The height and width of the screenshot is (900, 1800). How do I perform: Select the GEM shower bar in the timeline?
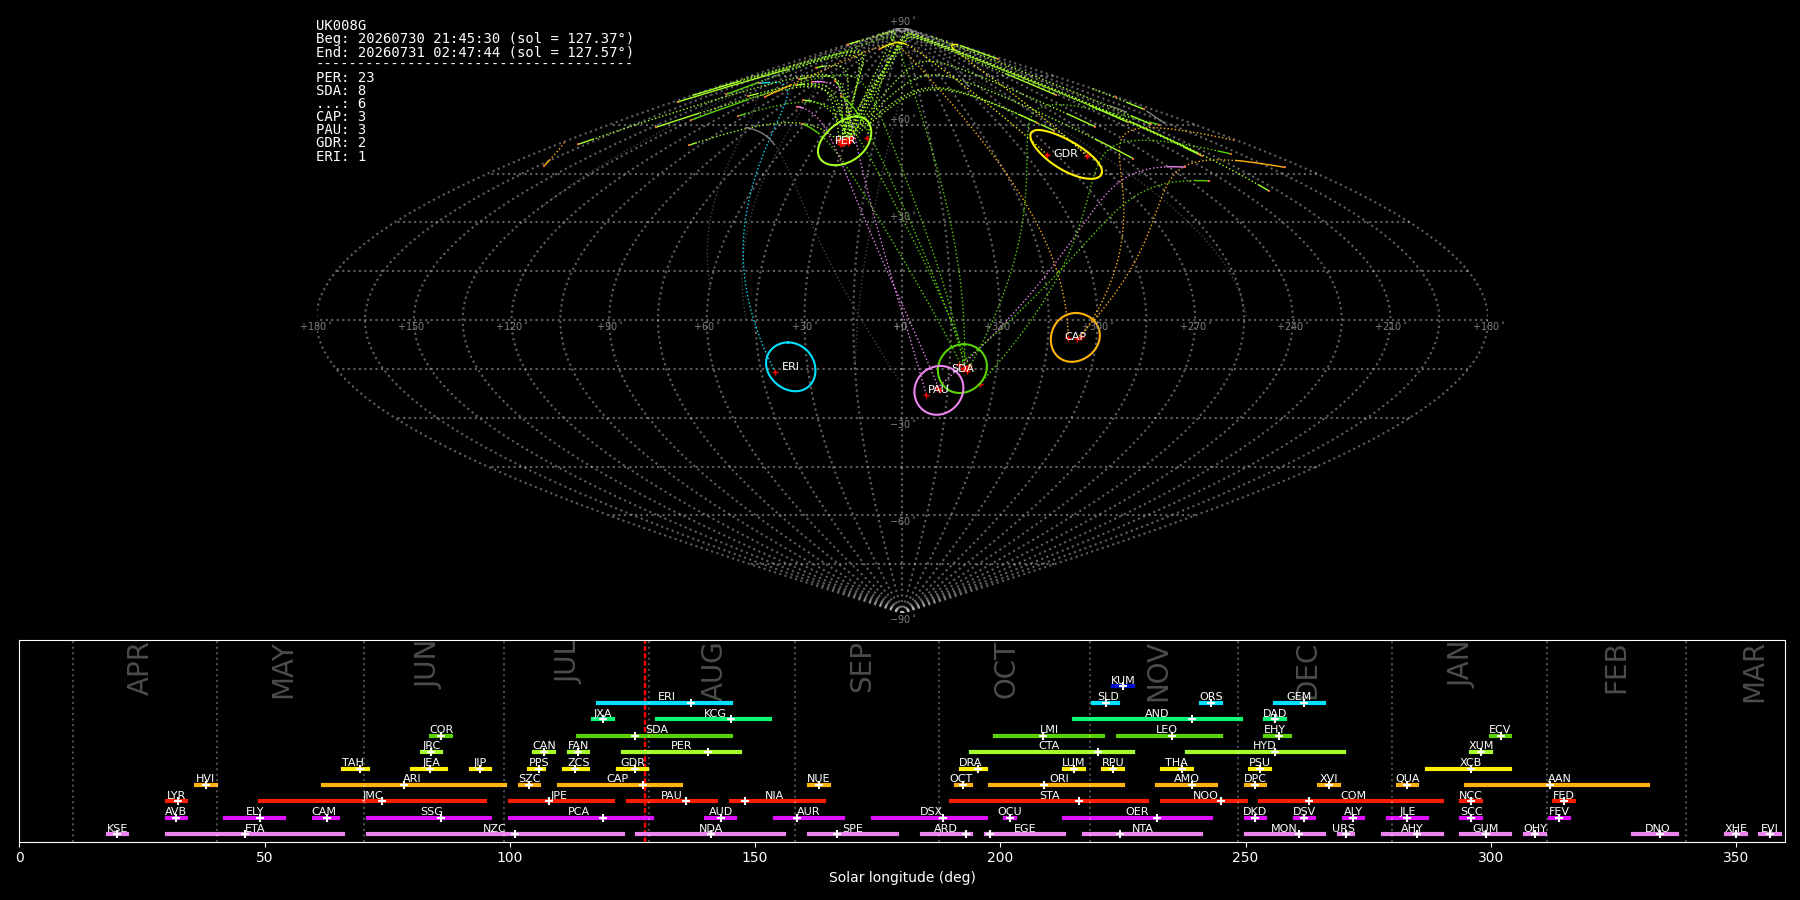click(x=1299, y=703)
